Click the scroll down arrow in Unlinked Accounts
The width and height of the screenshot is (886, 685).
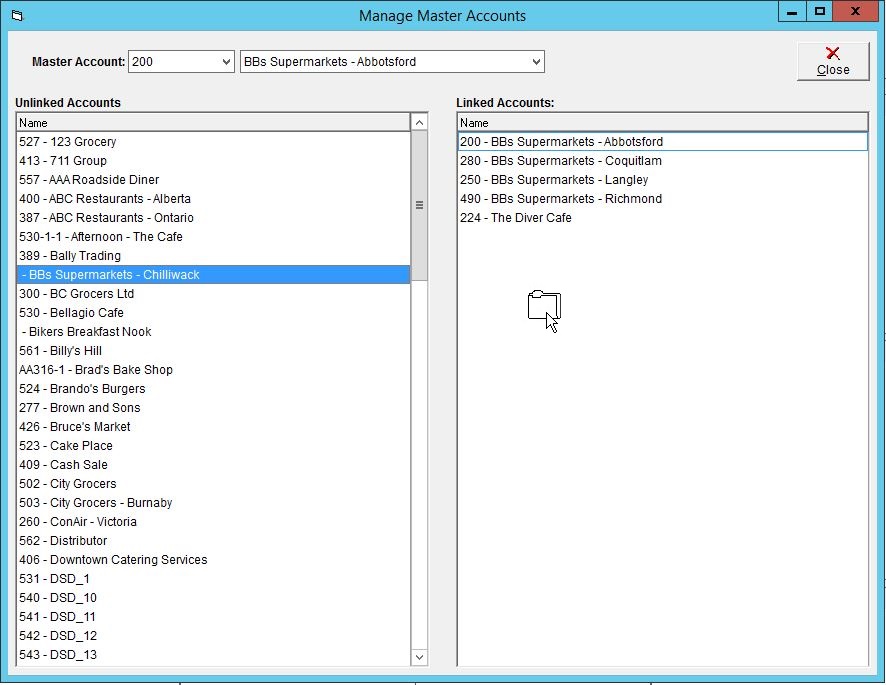tap(419, 657)
